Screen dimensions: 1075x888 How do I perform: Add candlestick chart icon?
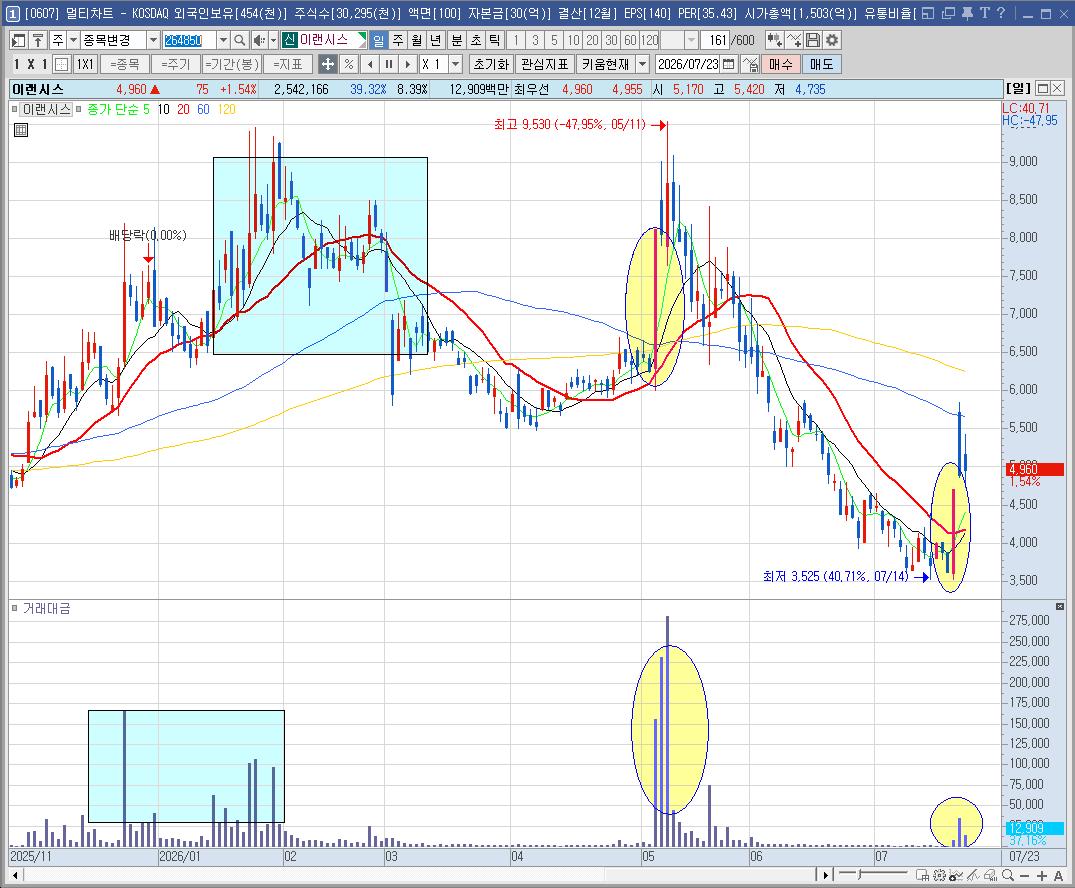coord(774,40)
